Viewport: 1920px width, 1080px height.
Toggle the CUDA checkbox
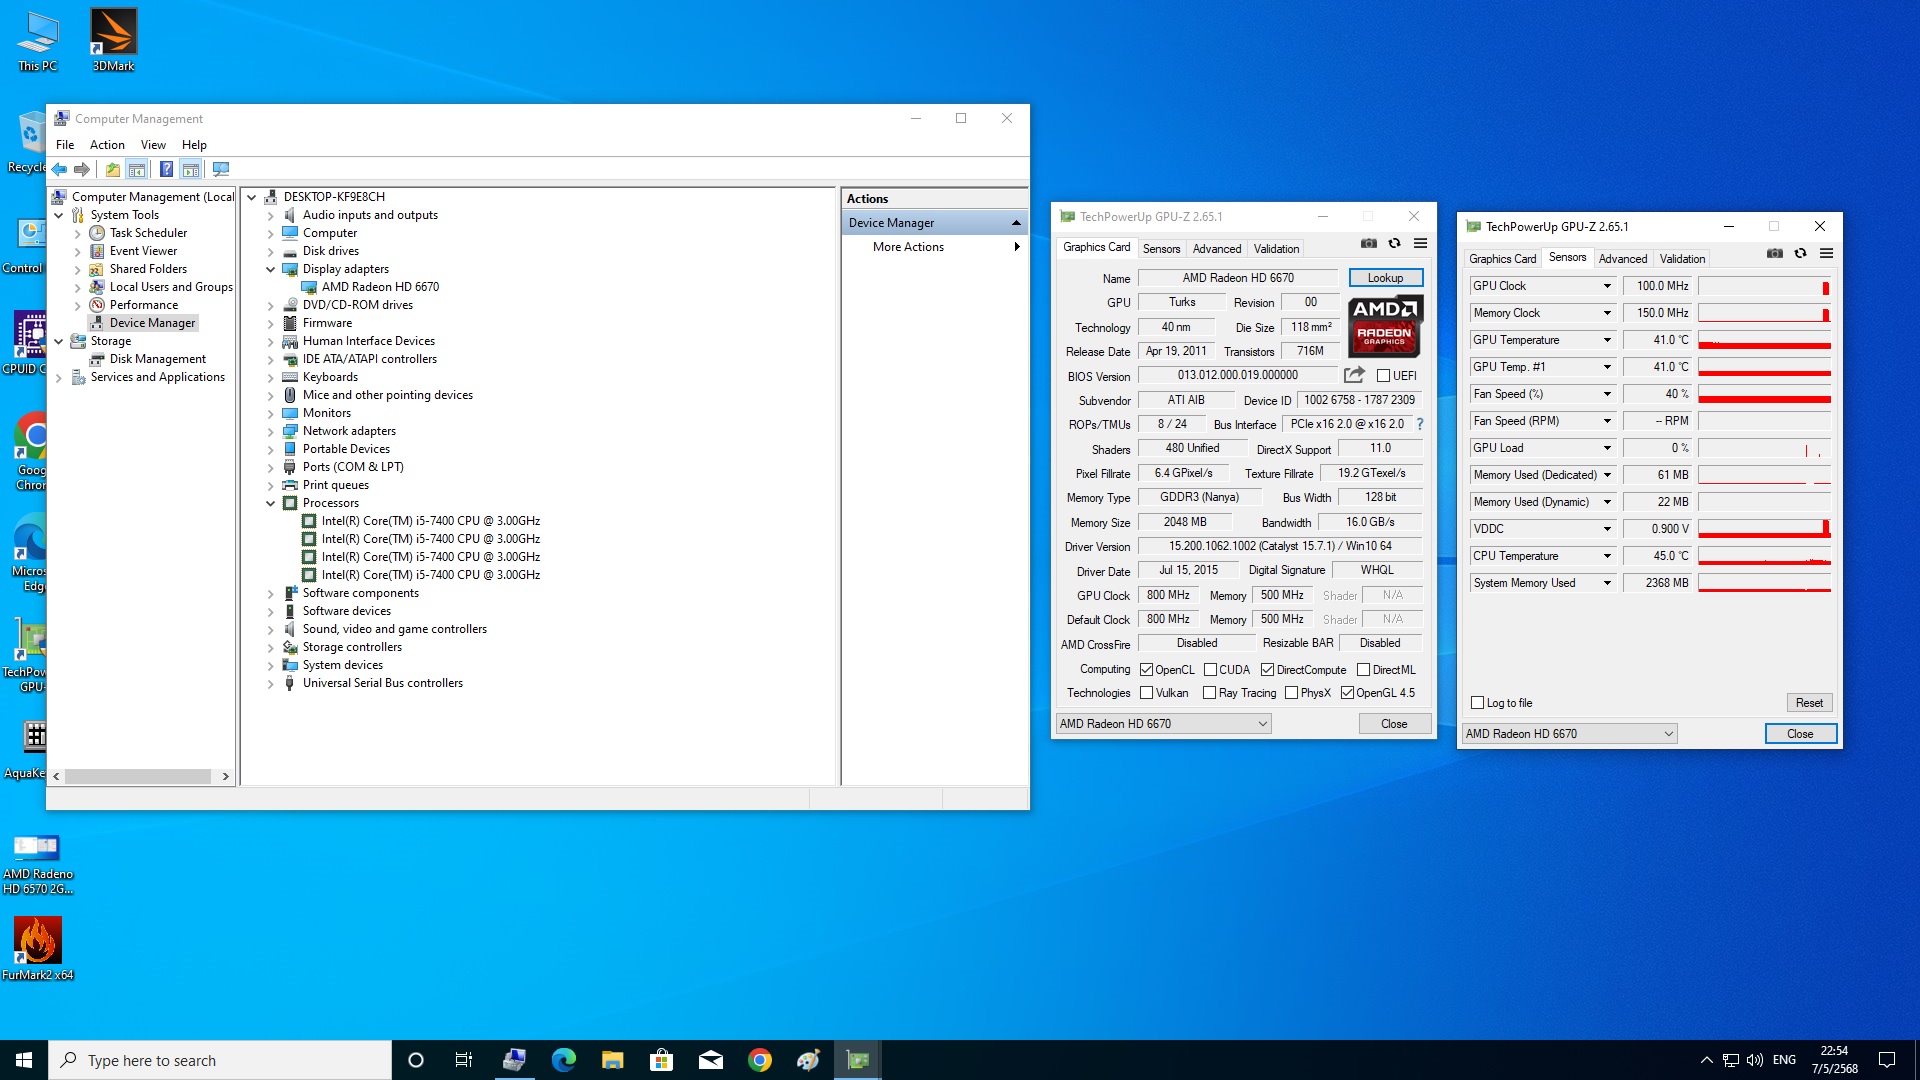(x=1210, y=670)
